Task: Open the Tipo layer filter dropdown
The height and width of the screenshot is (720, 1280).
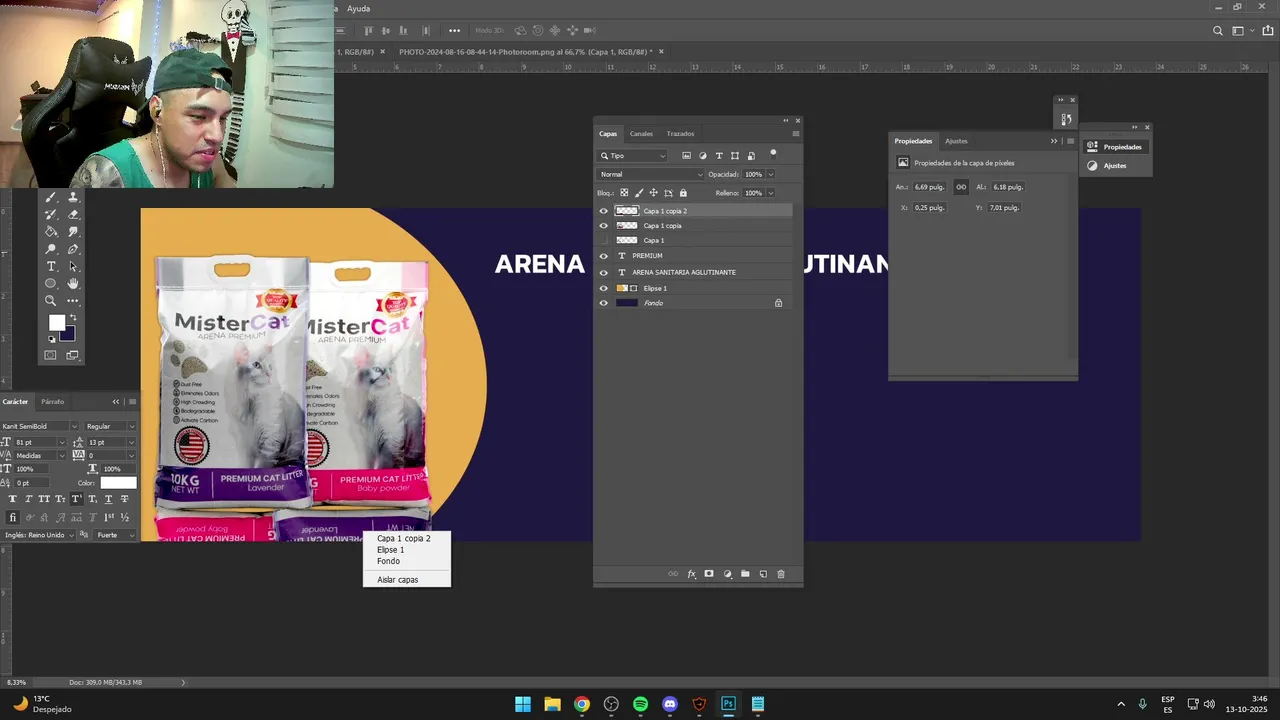Action: point(633,156)
